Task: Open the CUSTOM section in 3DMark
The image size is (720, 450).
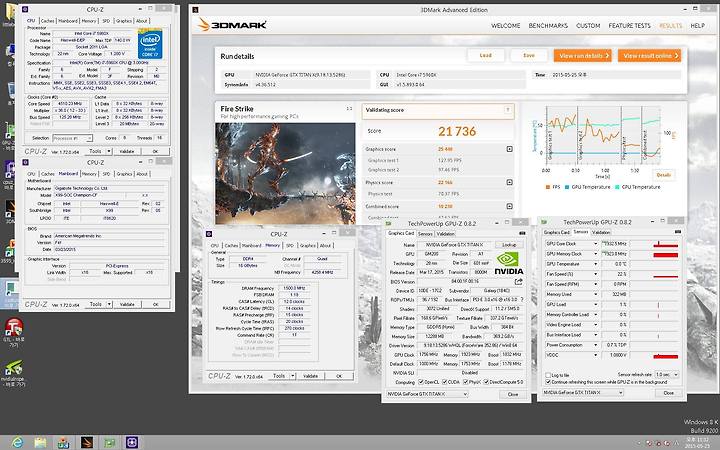Action: pos(588,26)
